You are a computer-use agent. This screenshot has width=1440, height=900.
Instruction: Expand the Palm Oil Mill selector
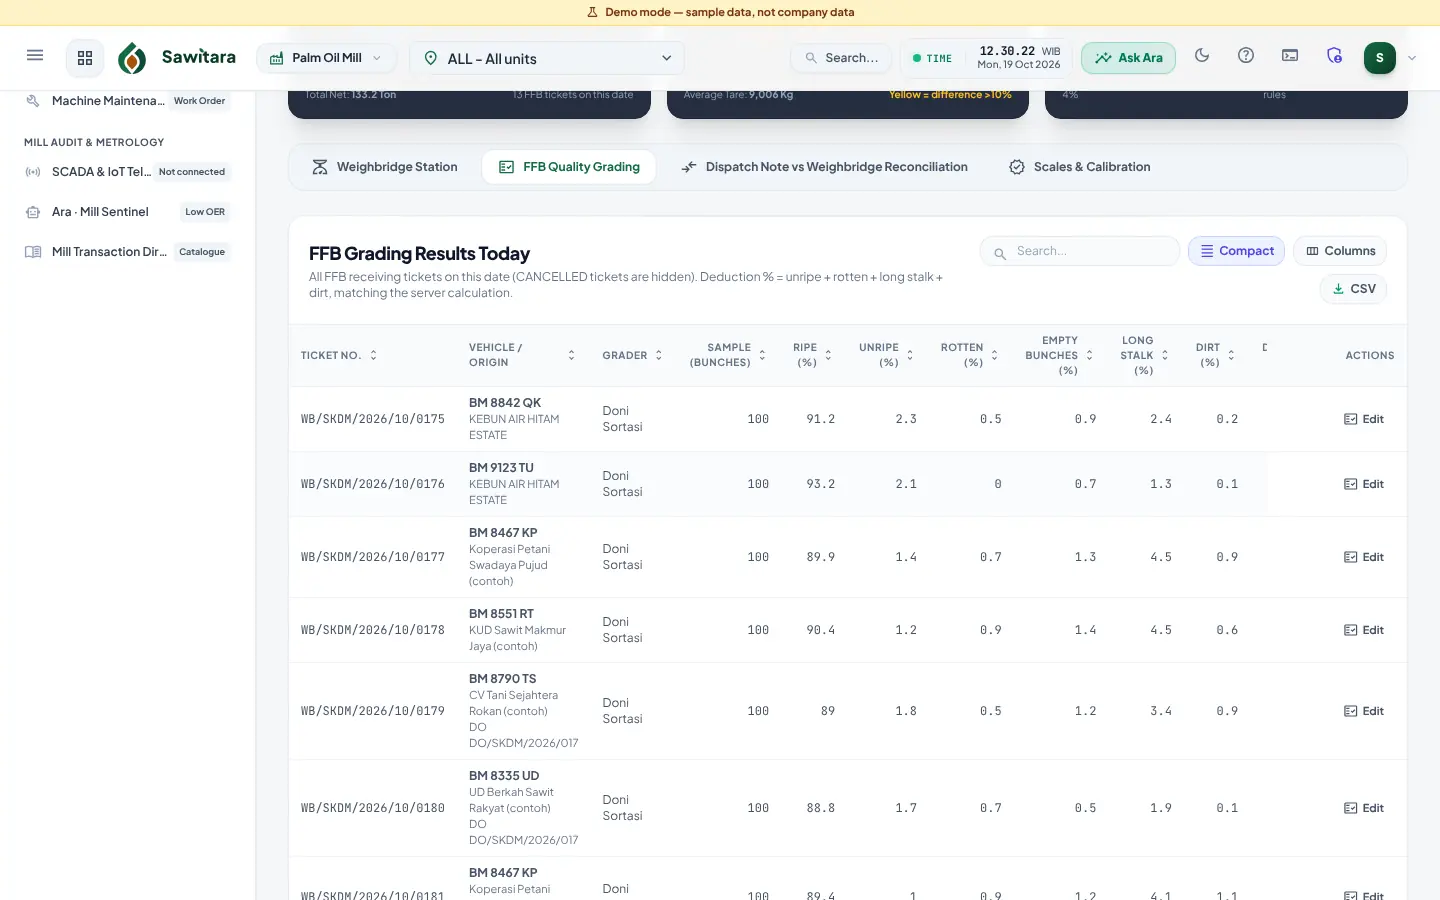point(326,58)
